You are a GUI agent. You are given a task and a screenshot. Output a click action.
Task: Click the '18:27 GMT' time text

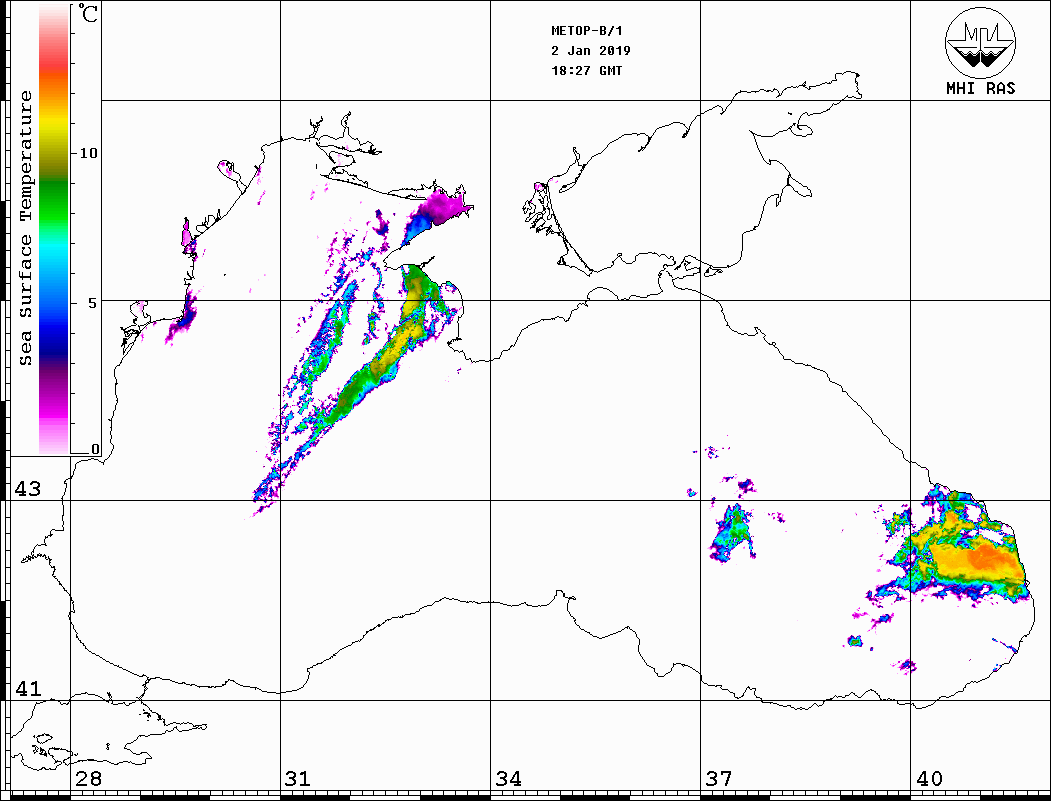pos(586,70)
